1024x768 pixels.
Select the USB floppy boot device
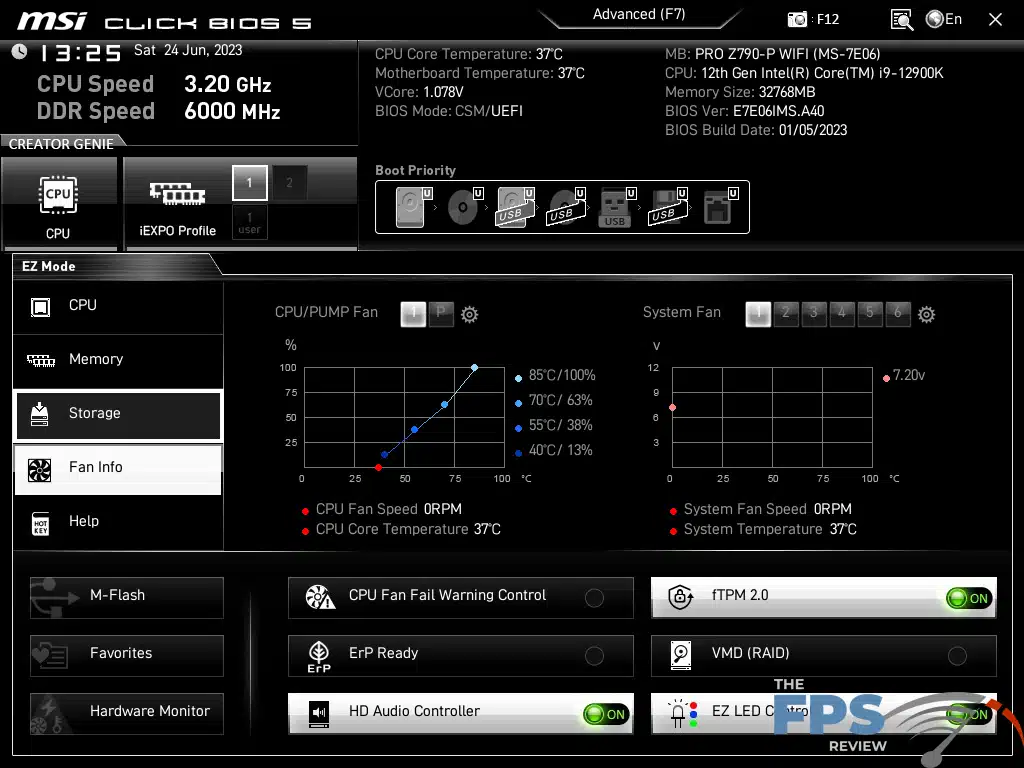point(667,206)
